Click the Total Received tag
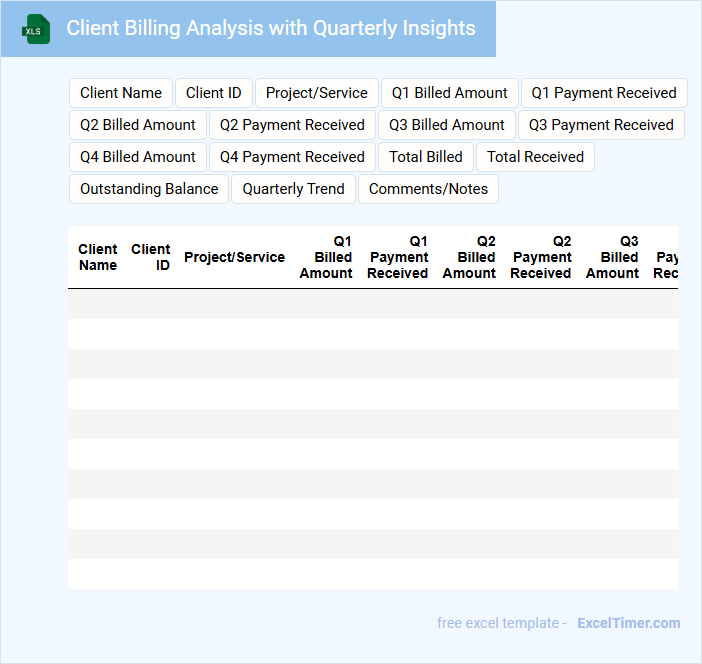This screenshot has width=702, height=664. click(x=535, y=157)
